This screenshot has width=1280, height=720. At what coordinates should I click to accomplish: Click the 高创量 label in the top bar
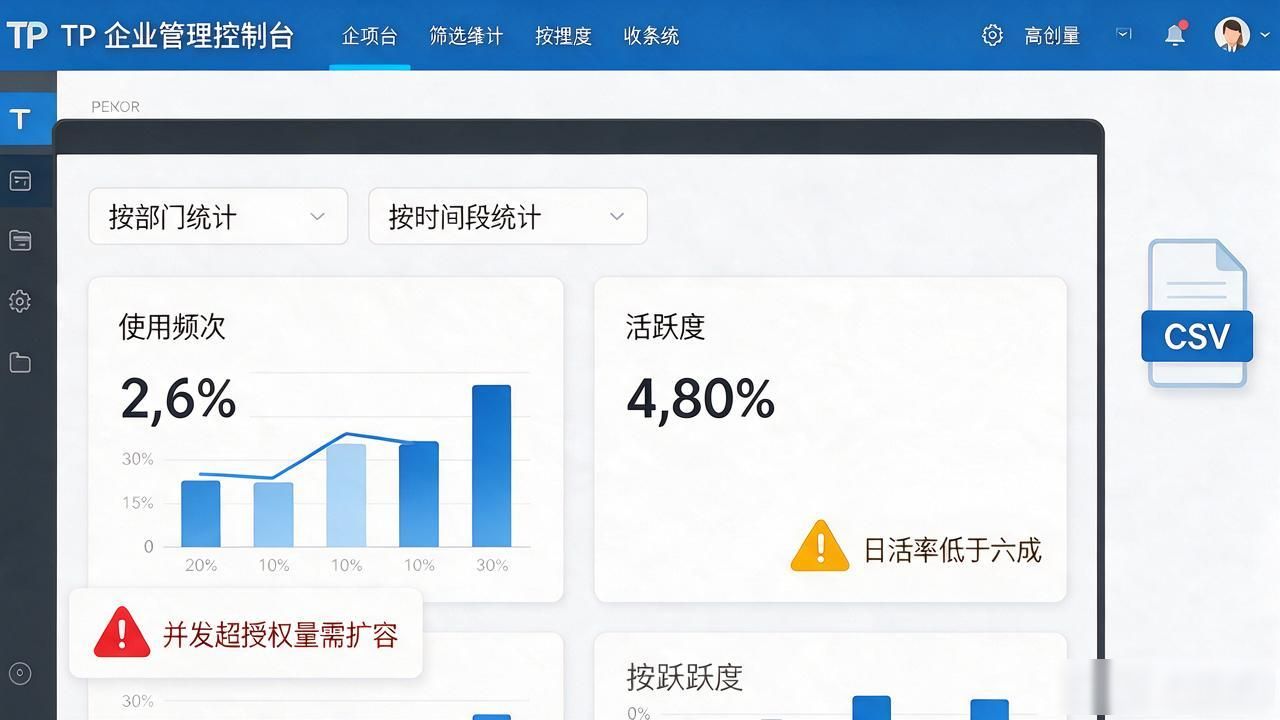pyautogui.click(x=1052, y=36)
